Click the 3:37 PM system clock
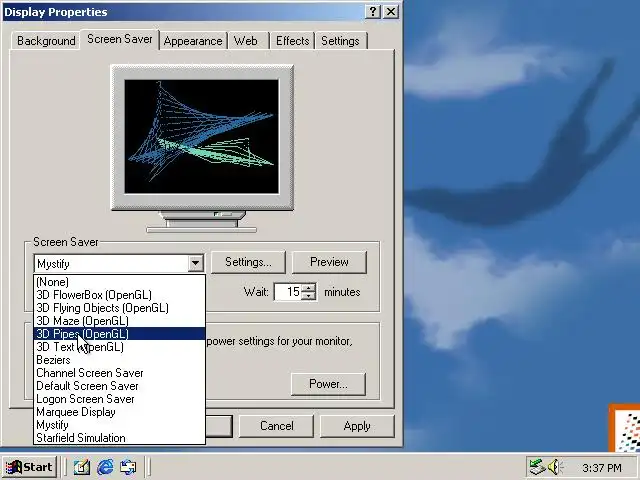Screen dimensions: 640x480 [602, 467]
